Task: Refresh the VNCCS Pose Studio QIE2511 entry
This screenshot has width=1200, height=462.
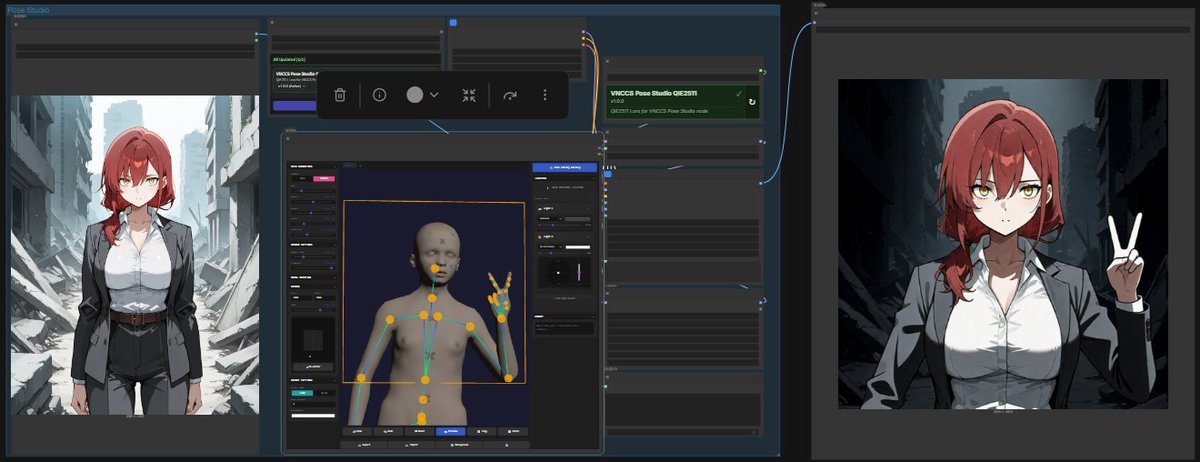Action: [x=752, y=102]
